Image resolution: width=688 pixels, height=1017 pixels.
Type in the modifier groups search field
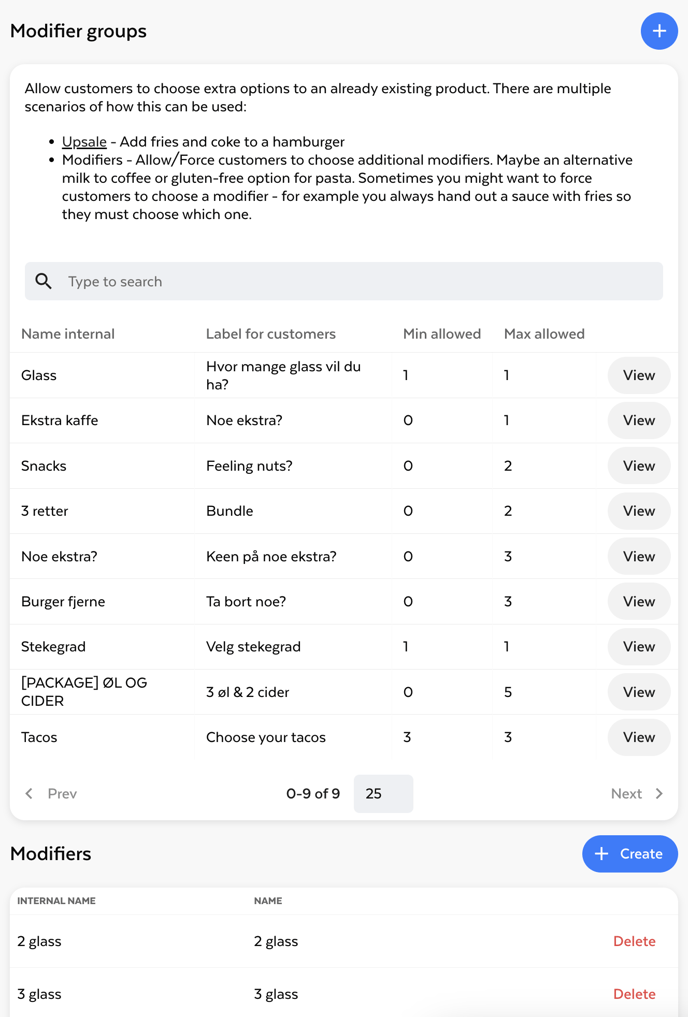(360, 281)
